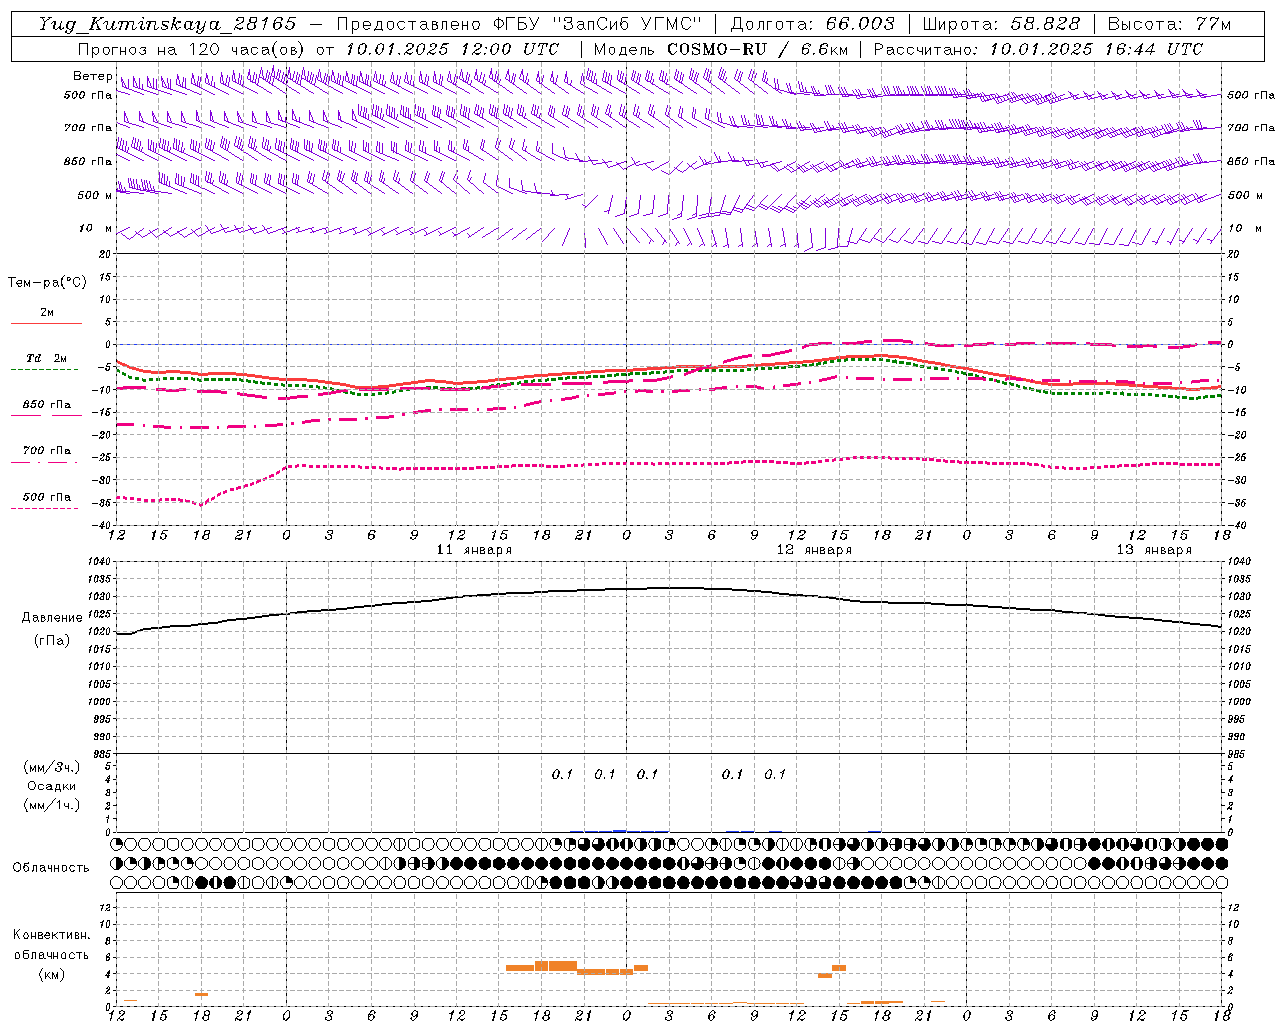
Task: Click the Давление panel label
Action: pyautogui.click(x=52, y=618)
